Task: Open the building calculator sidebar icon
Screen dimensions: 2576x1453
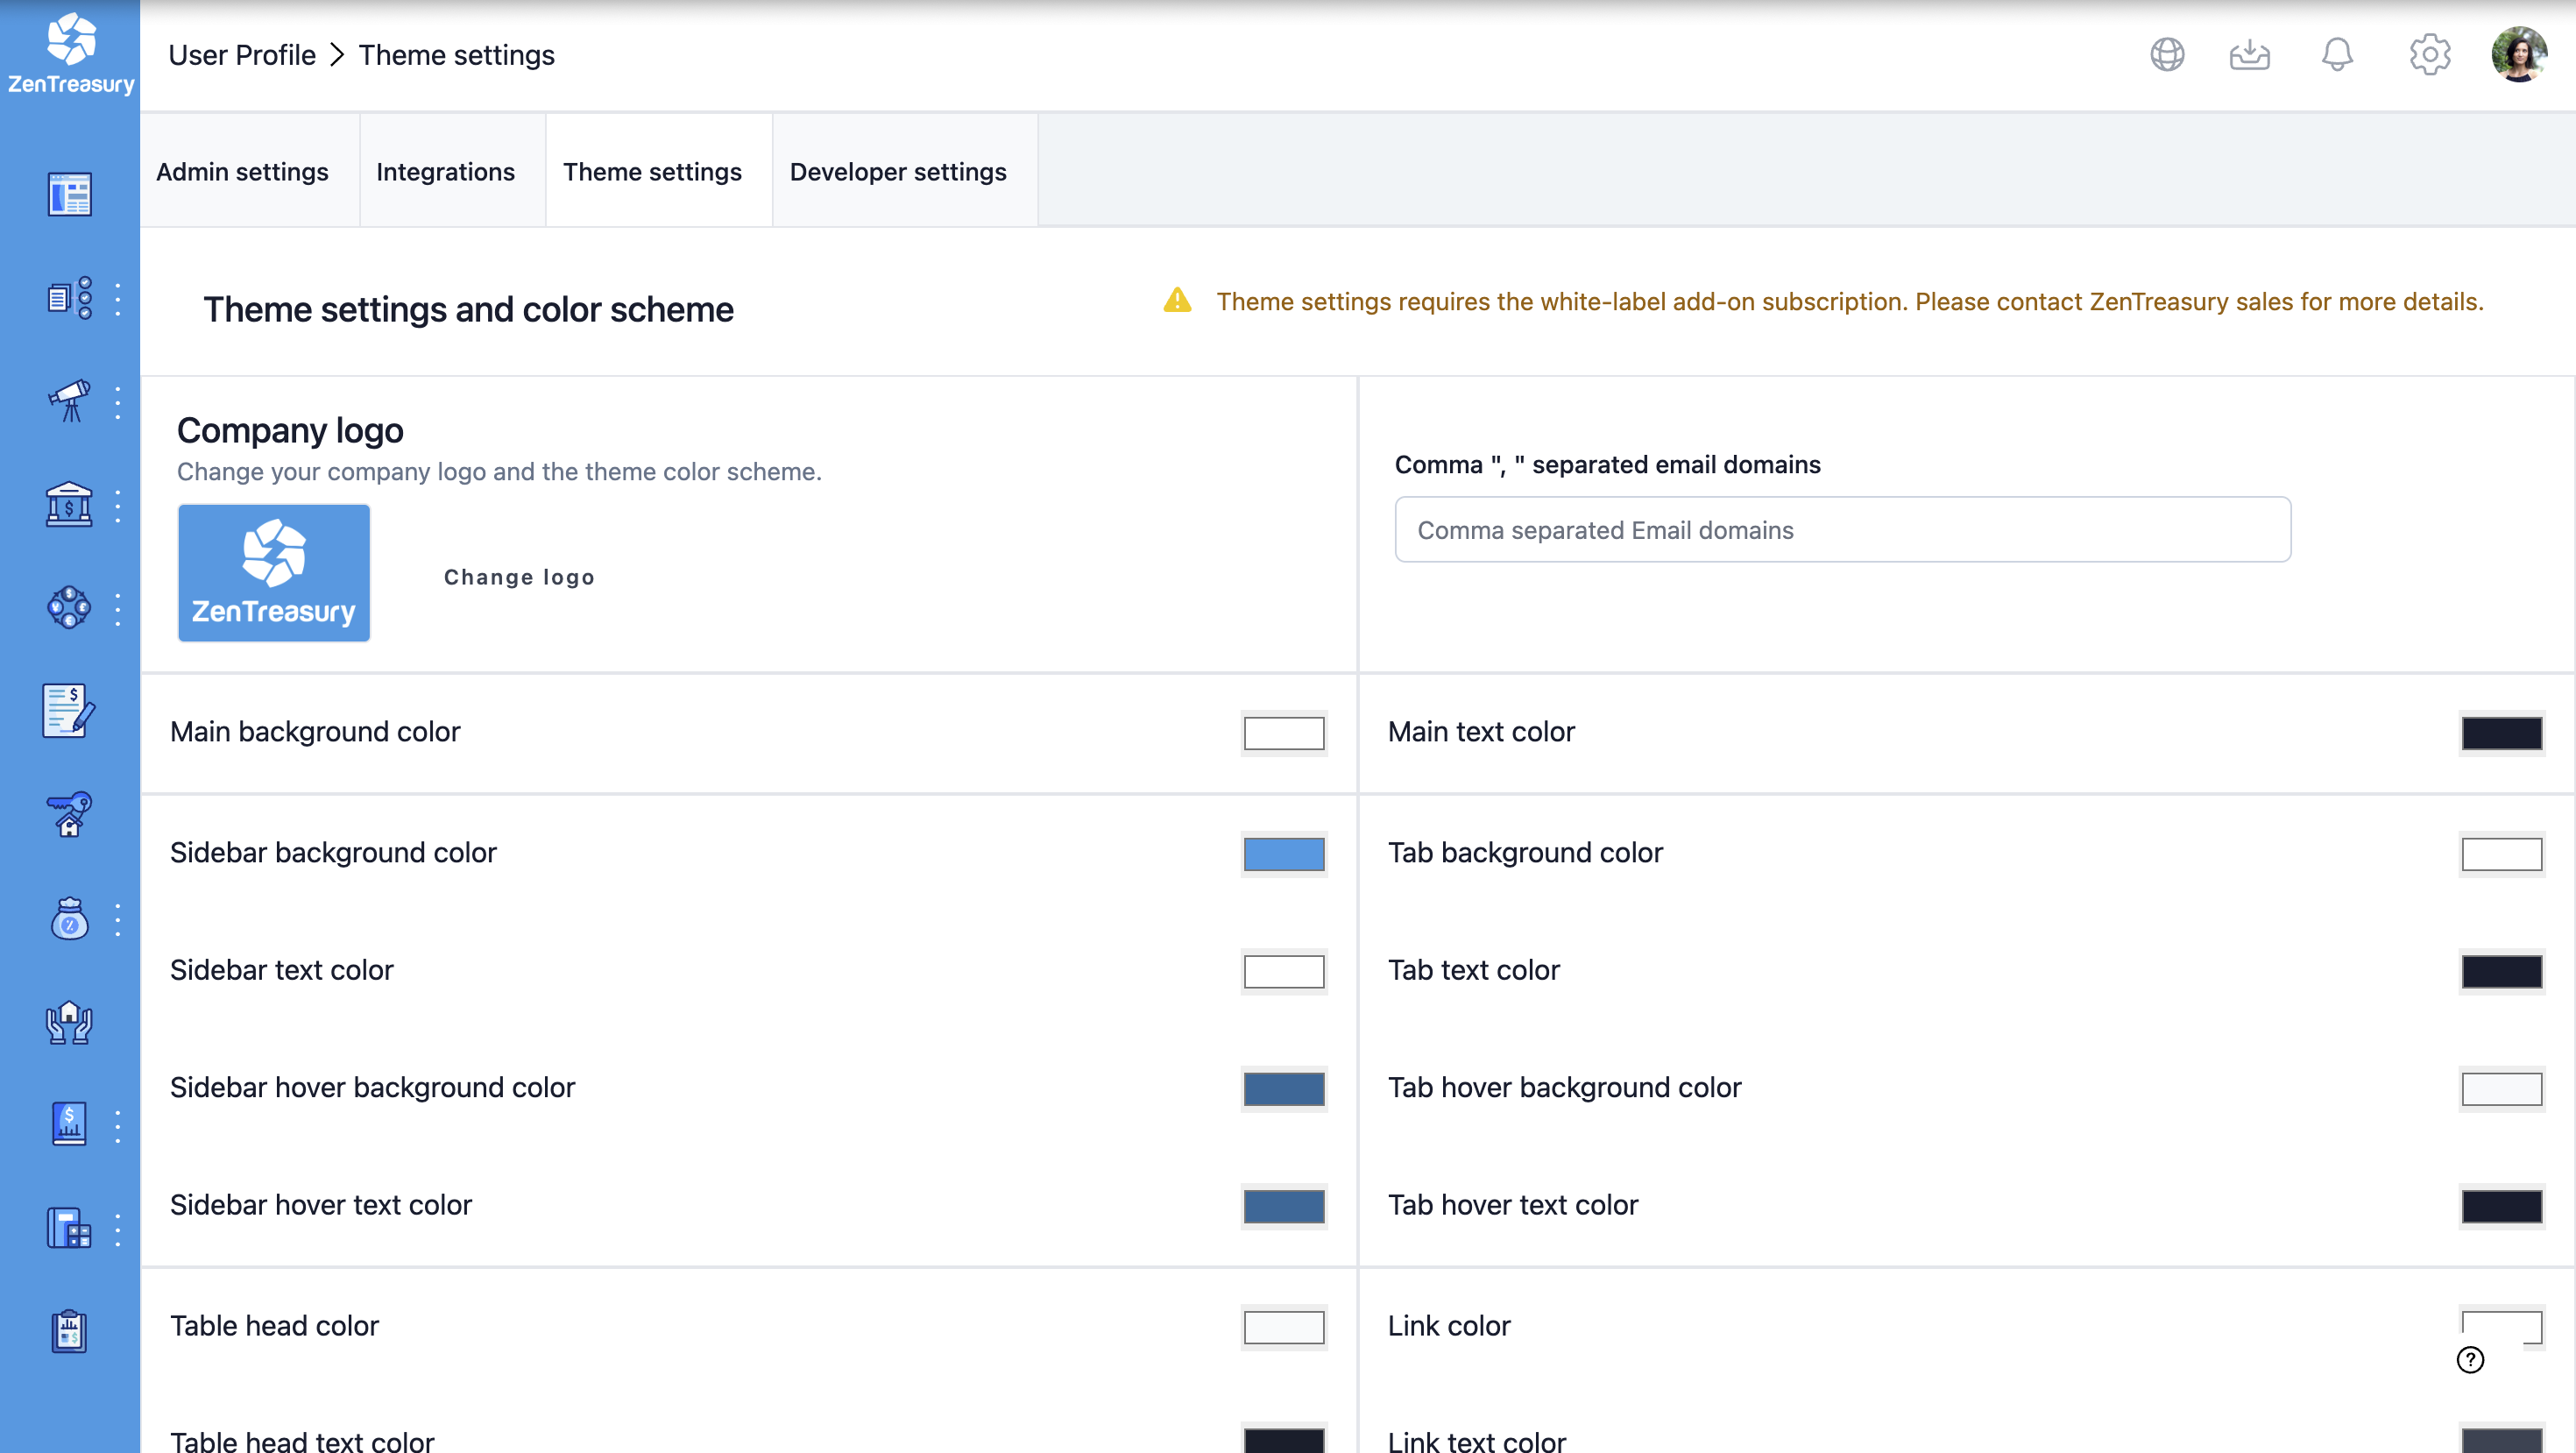Action: click(69, 1229)
